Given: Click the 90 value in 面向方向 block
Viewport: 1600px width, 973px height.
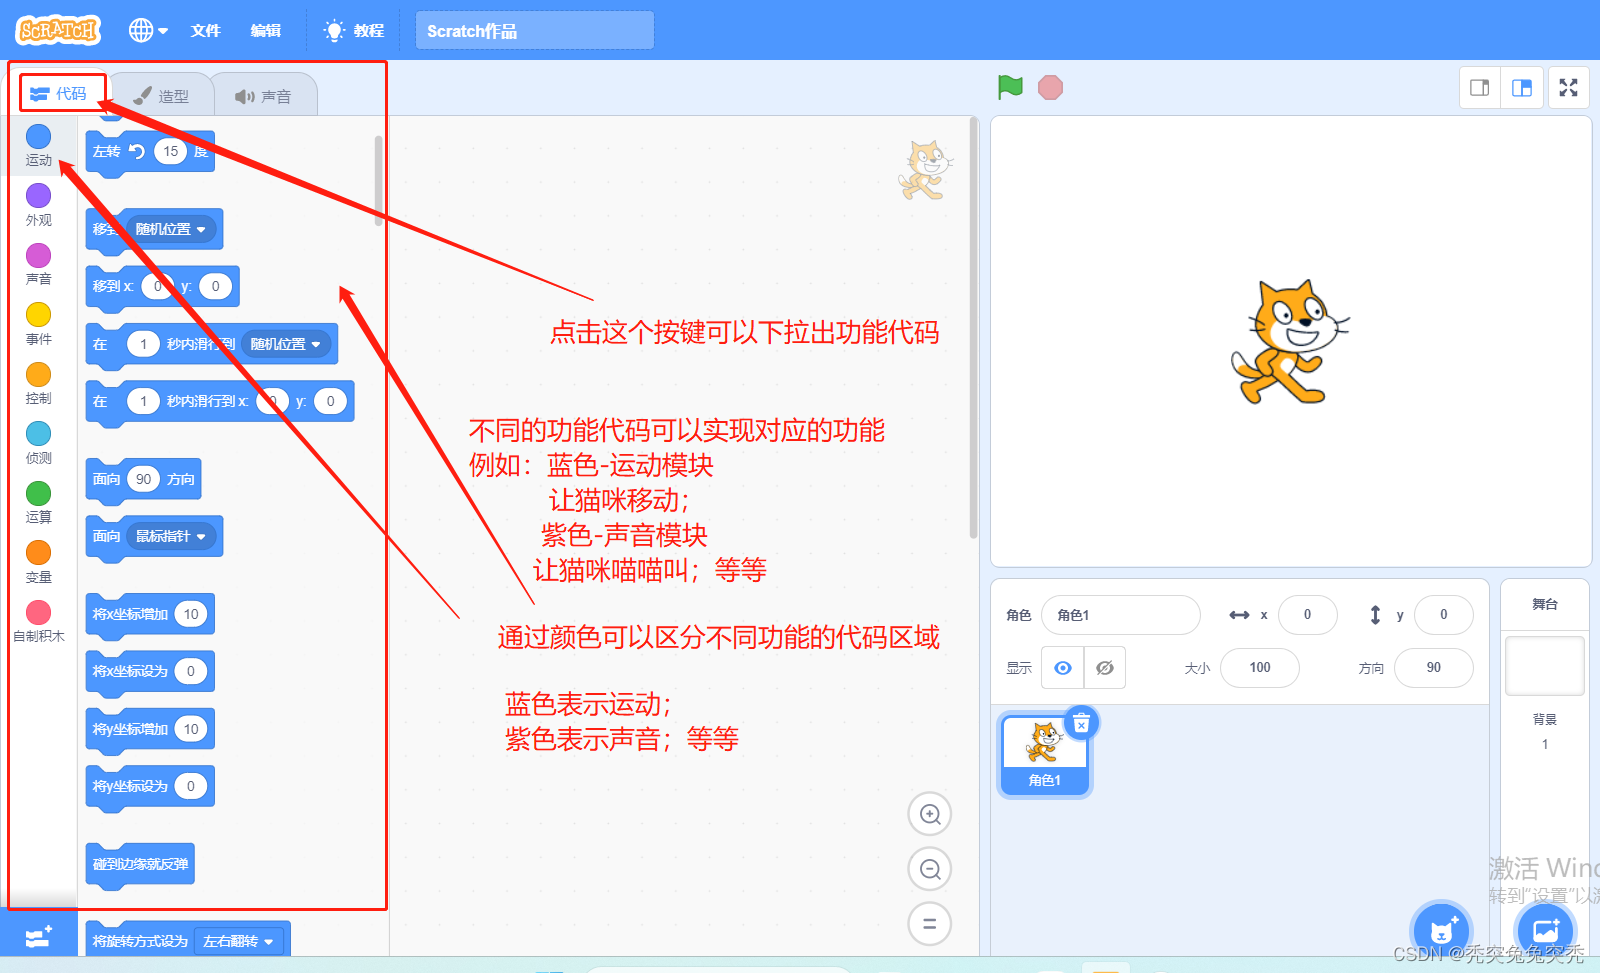Looking at the screenshot, I should click(x=144, y=479).
